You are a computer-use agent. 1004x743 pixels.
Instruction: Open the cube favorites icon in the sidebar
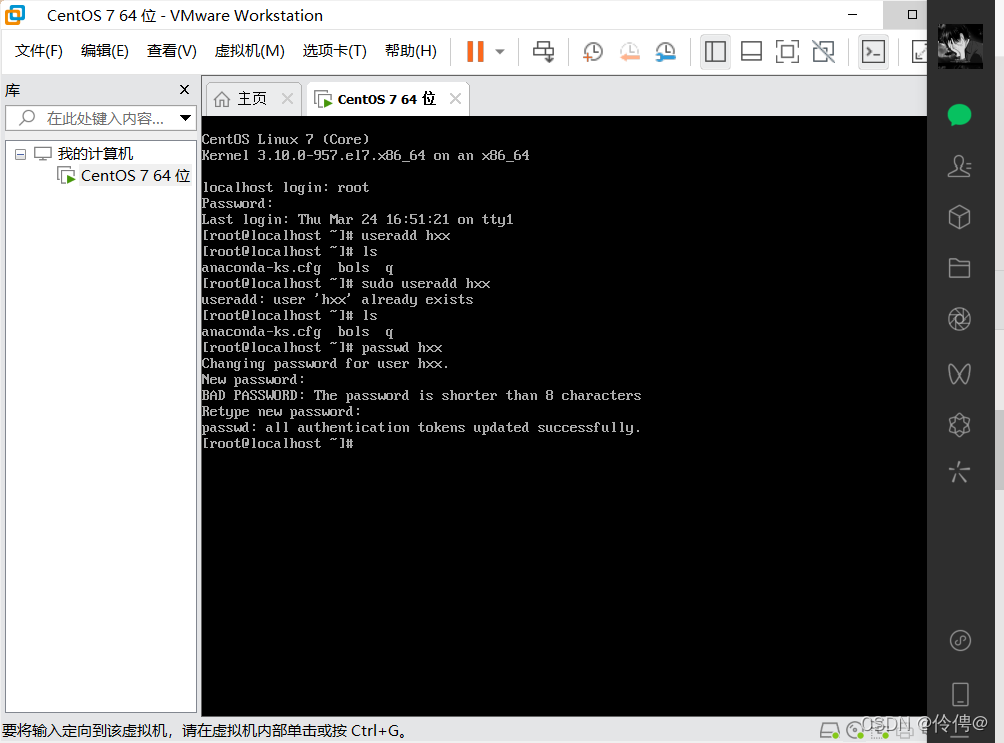tap(959, 217)
